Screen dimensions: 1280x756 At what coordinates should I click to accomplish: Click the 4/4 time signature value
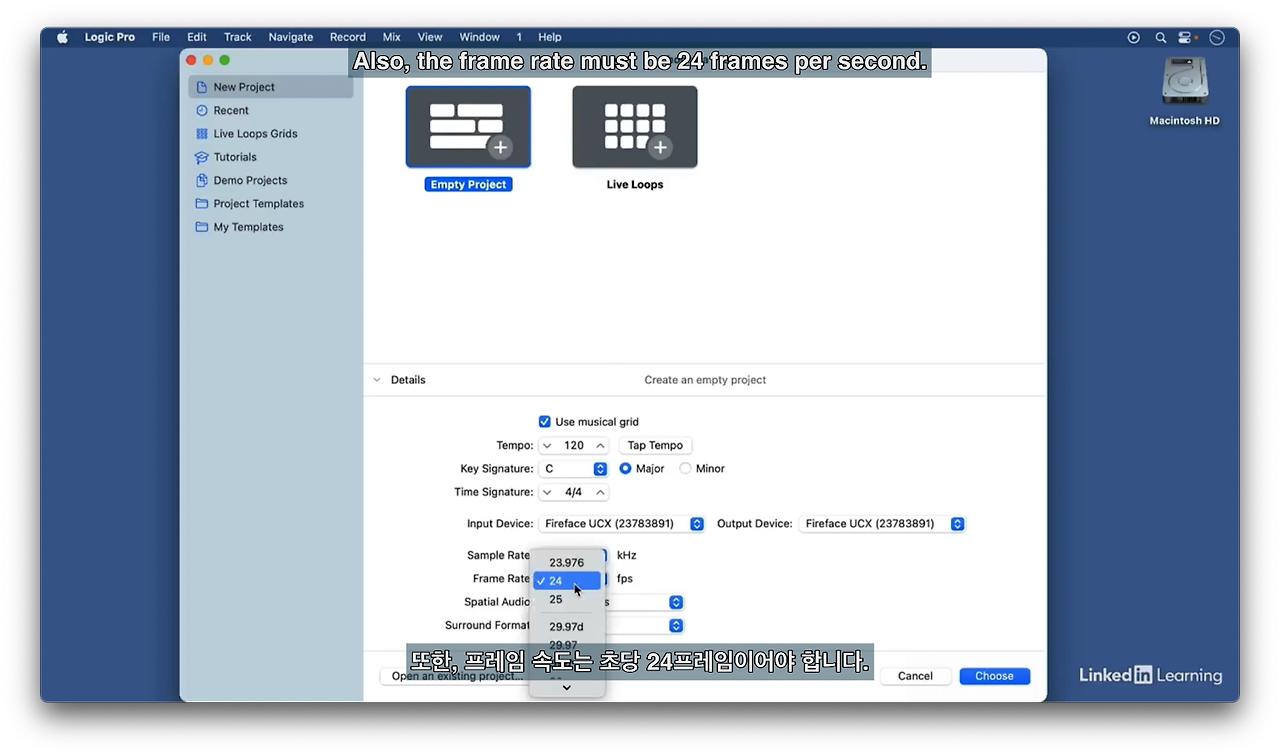click(574, 492)
